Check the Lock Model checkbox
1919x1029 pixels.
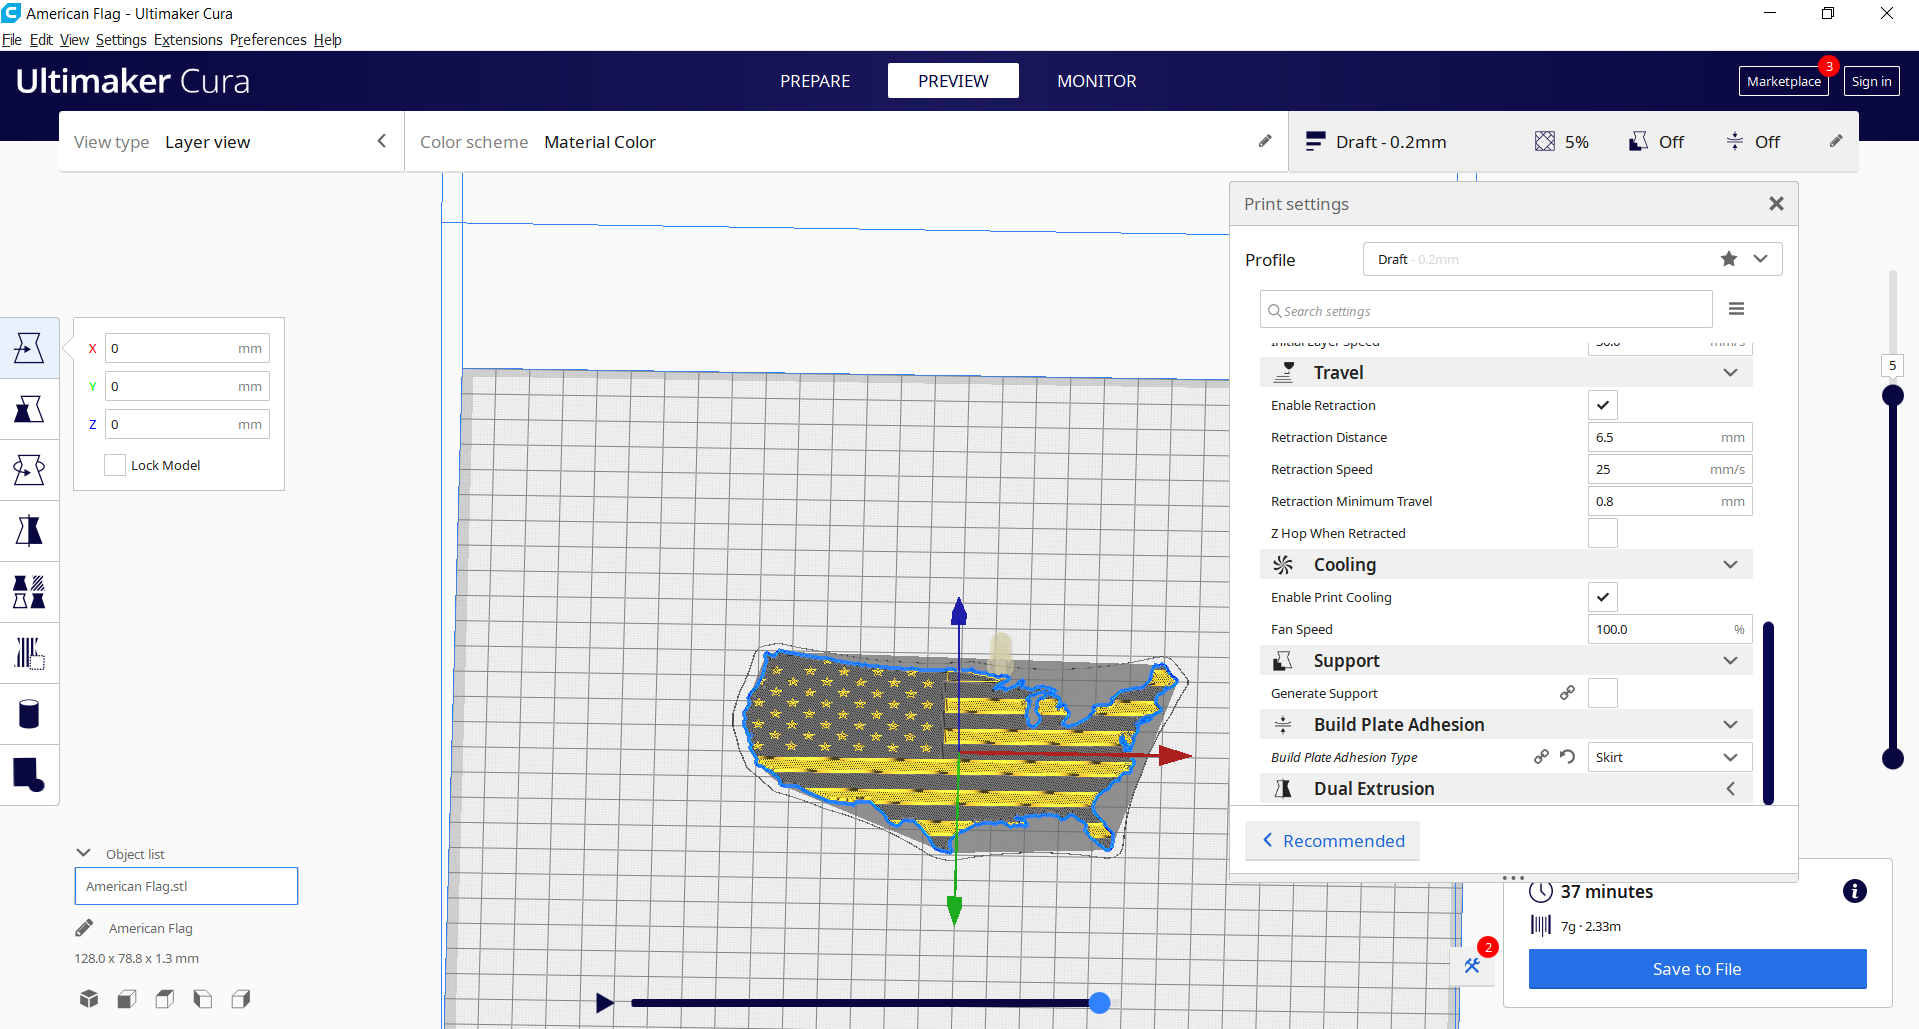click(115, 465)
